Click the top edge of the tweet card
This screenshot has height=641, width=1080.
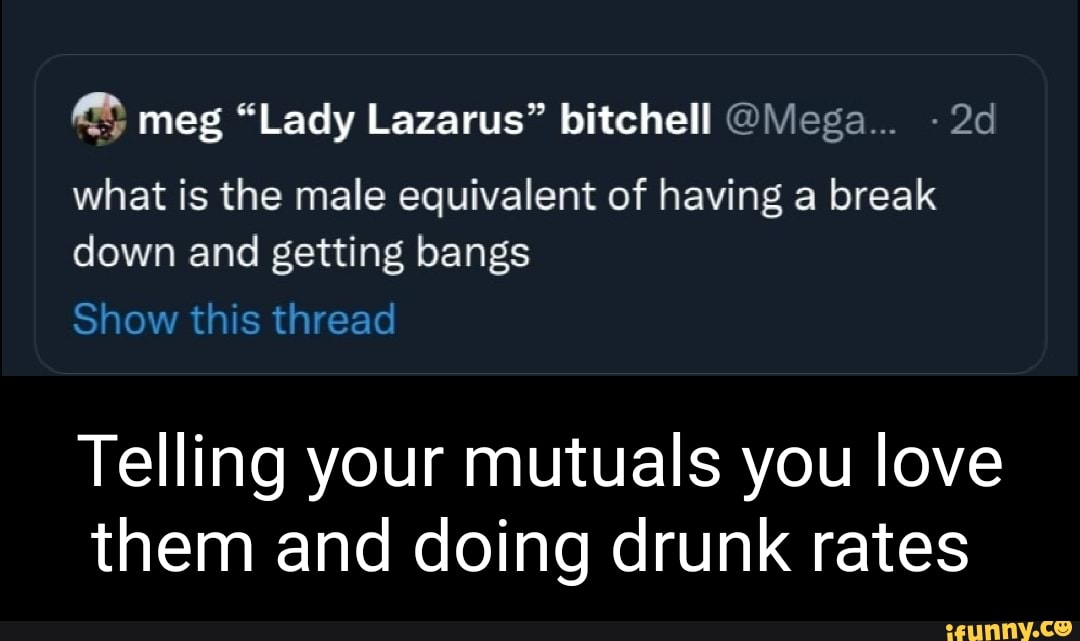click(x=540, y=58)
